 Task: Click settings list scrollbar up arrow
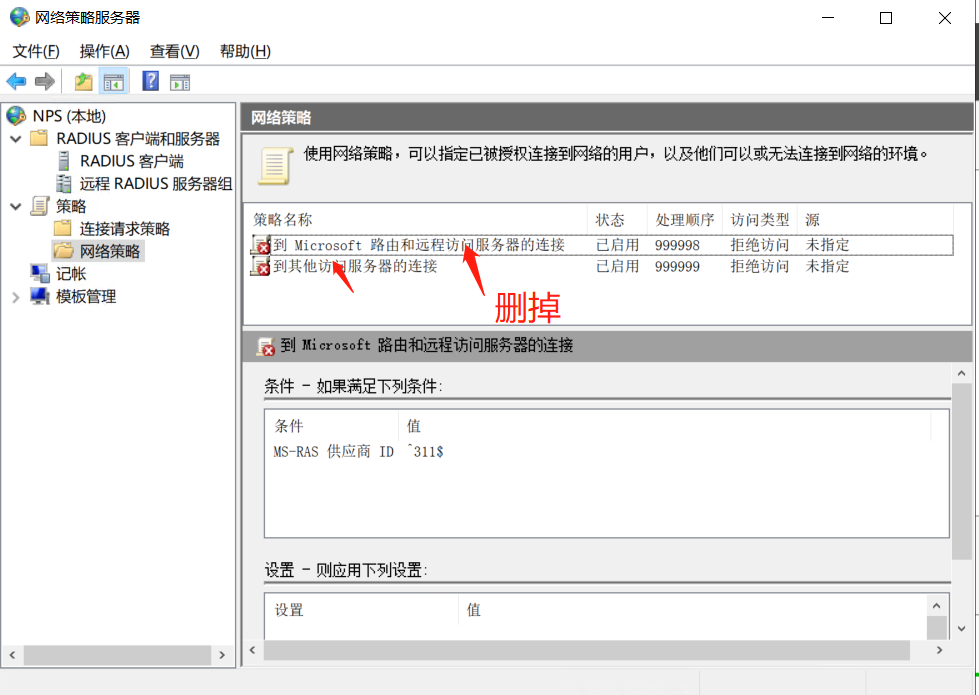pyautogui.click(x=937, y=606)
